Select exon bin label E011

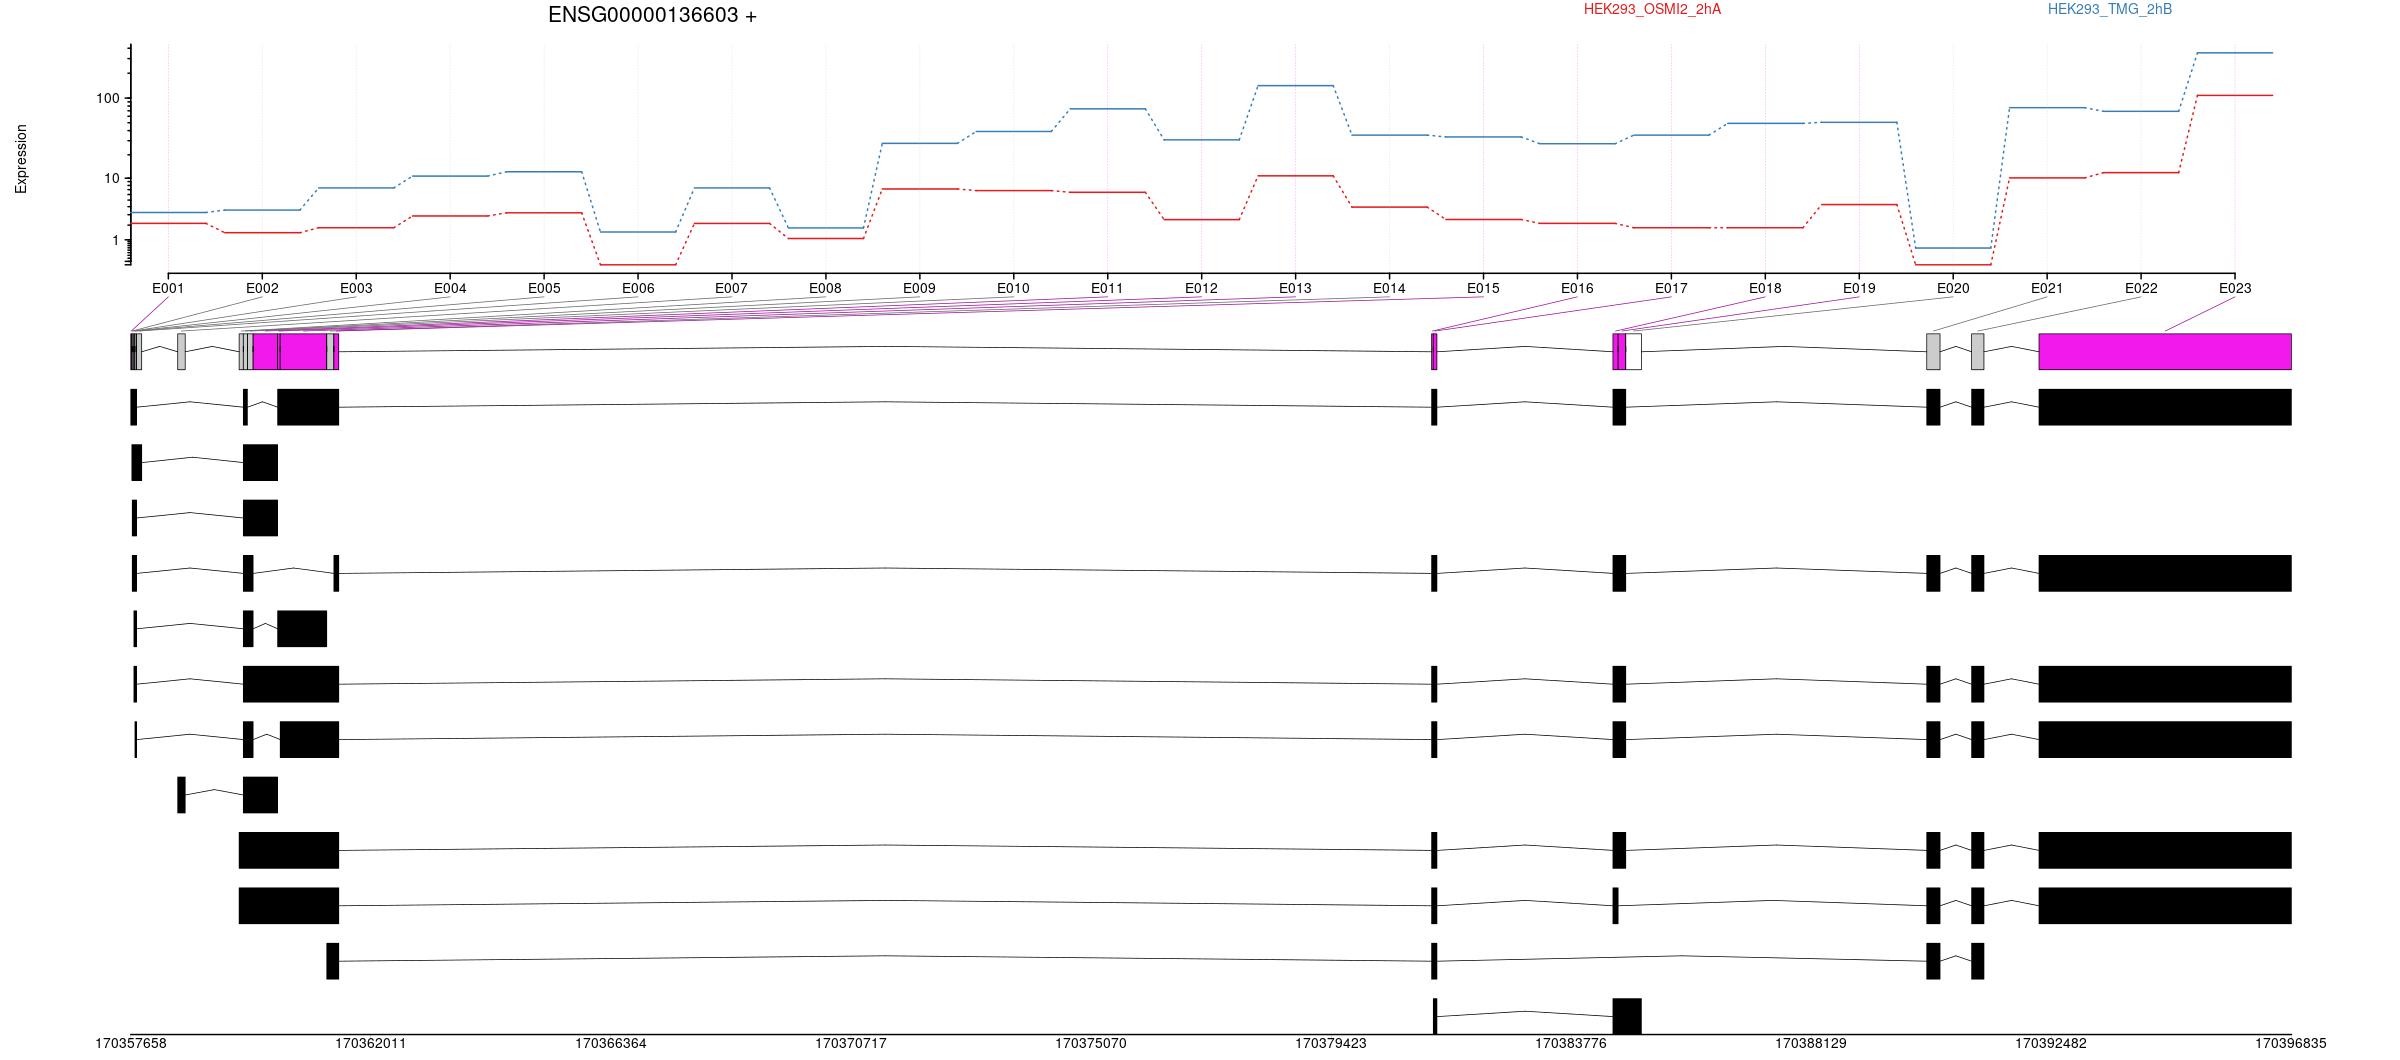pyautogui.click(x=1107, y=288)
